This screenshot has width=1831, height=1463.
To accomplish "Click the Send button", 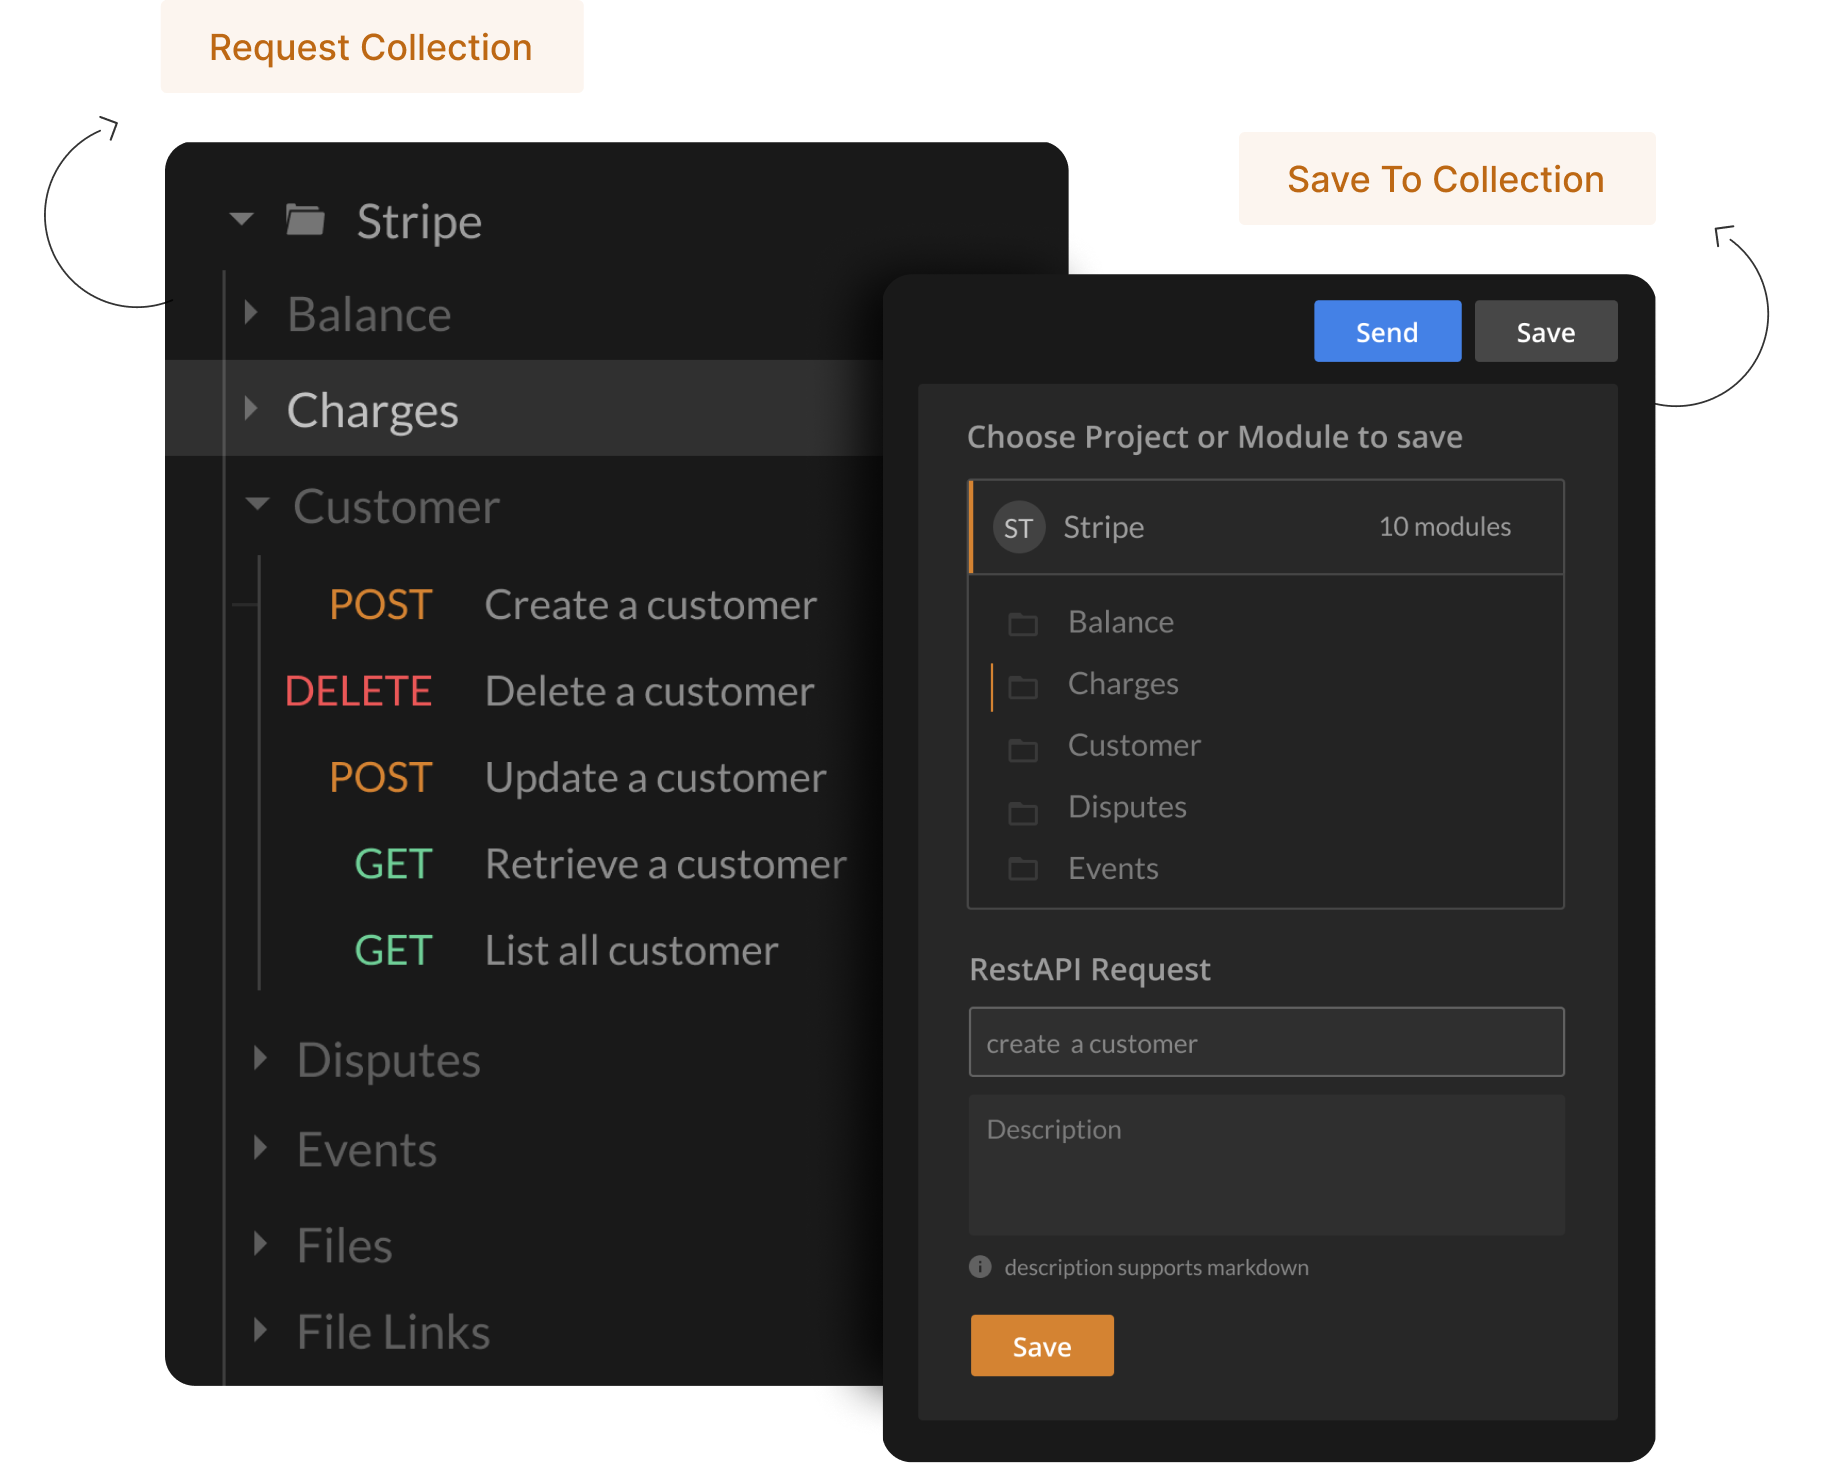I will click(1386, 331).
